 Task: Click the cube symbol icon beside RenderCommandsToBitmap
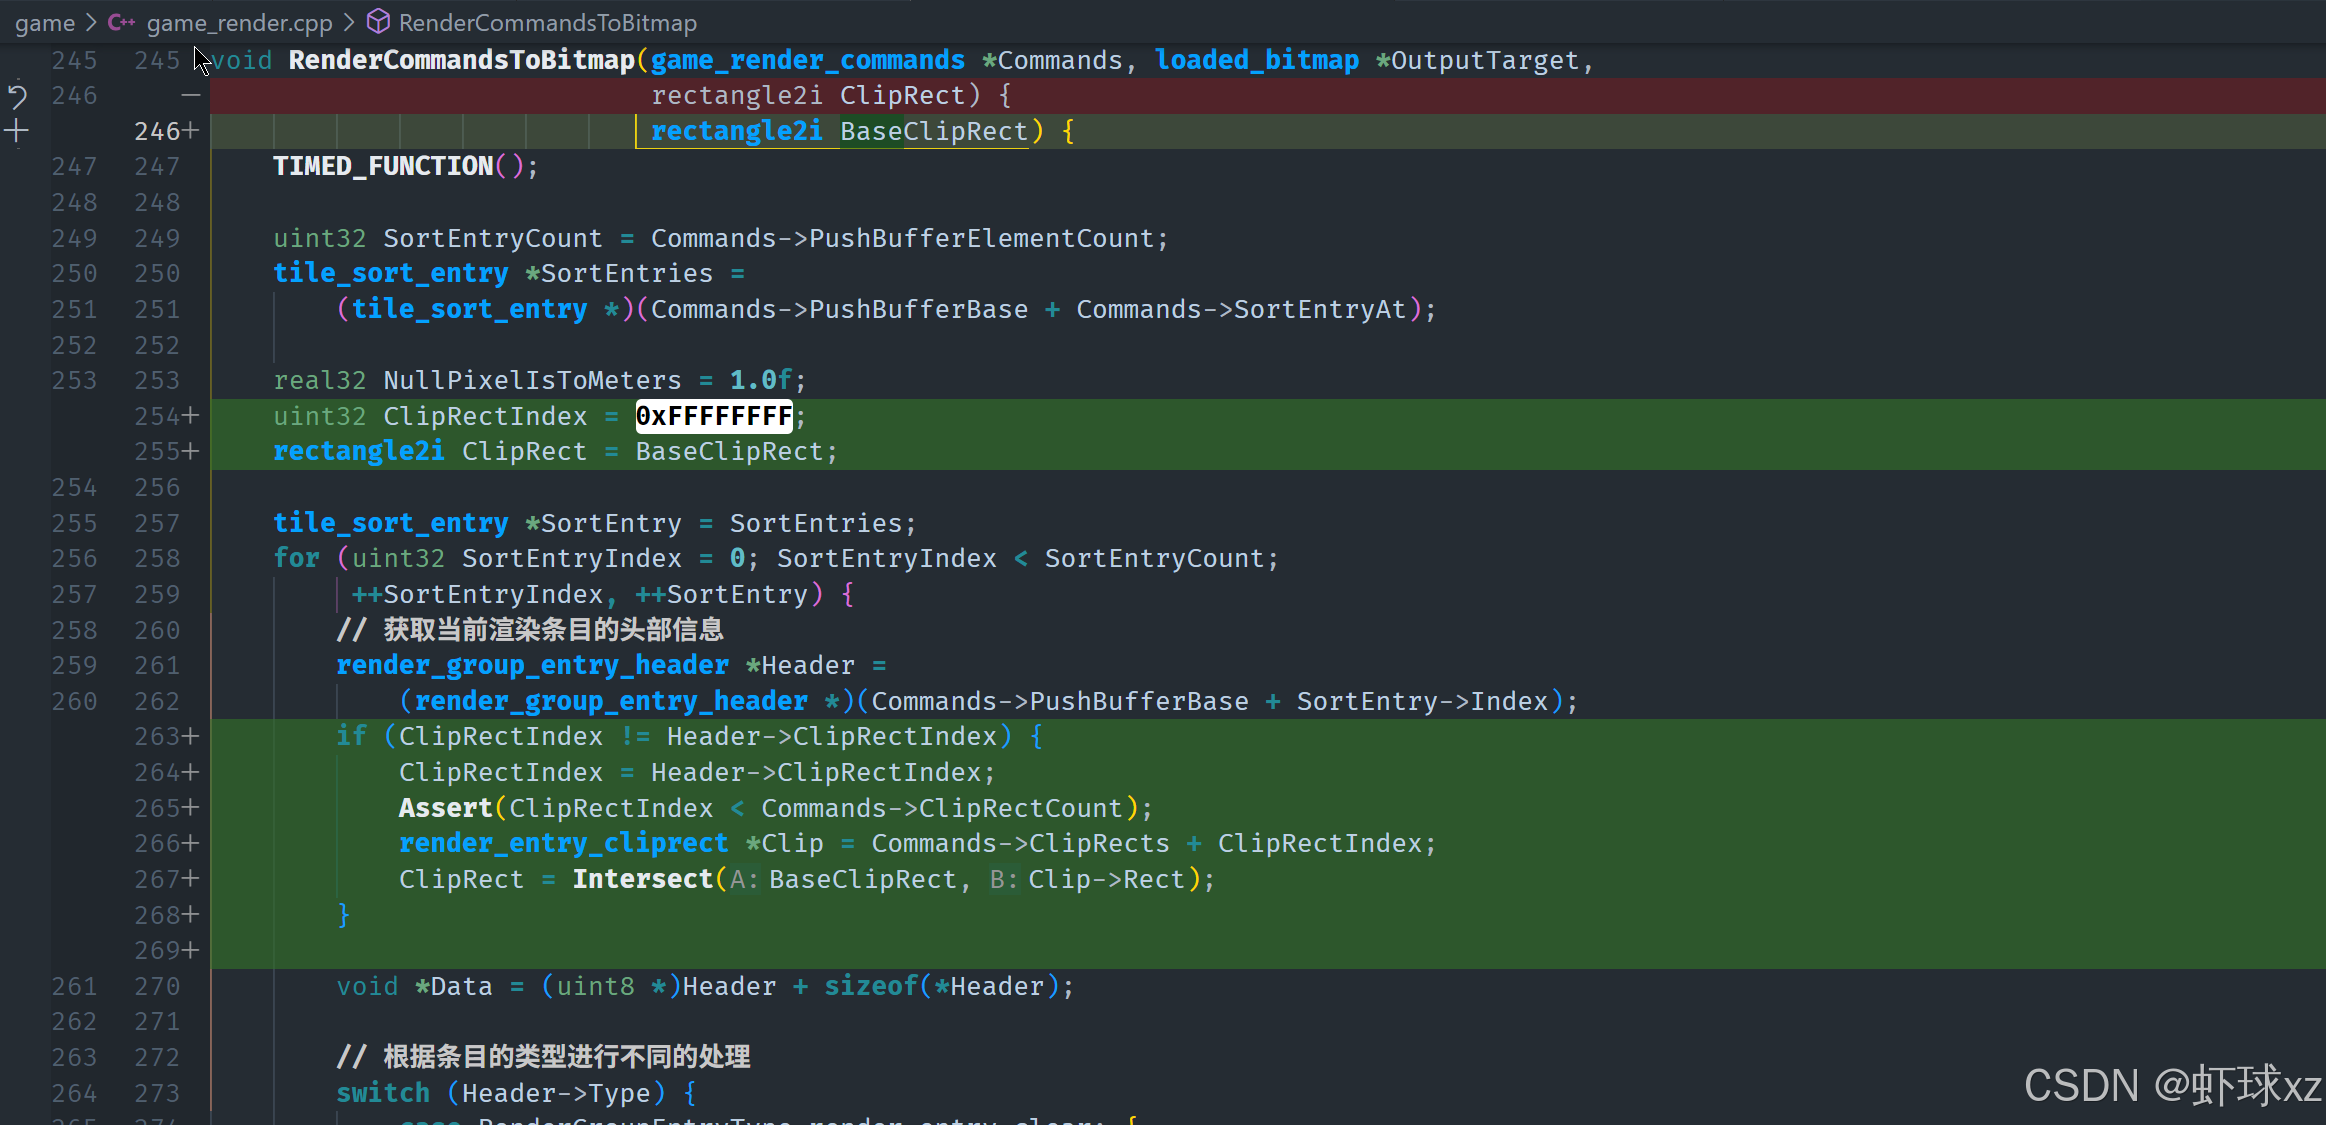coord(378,22)
